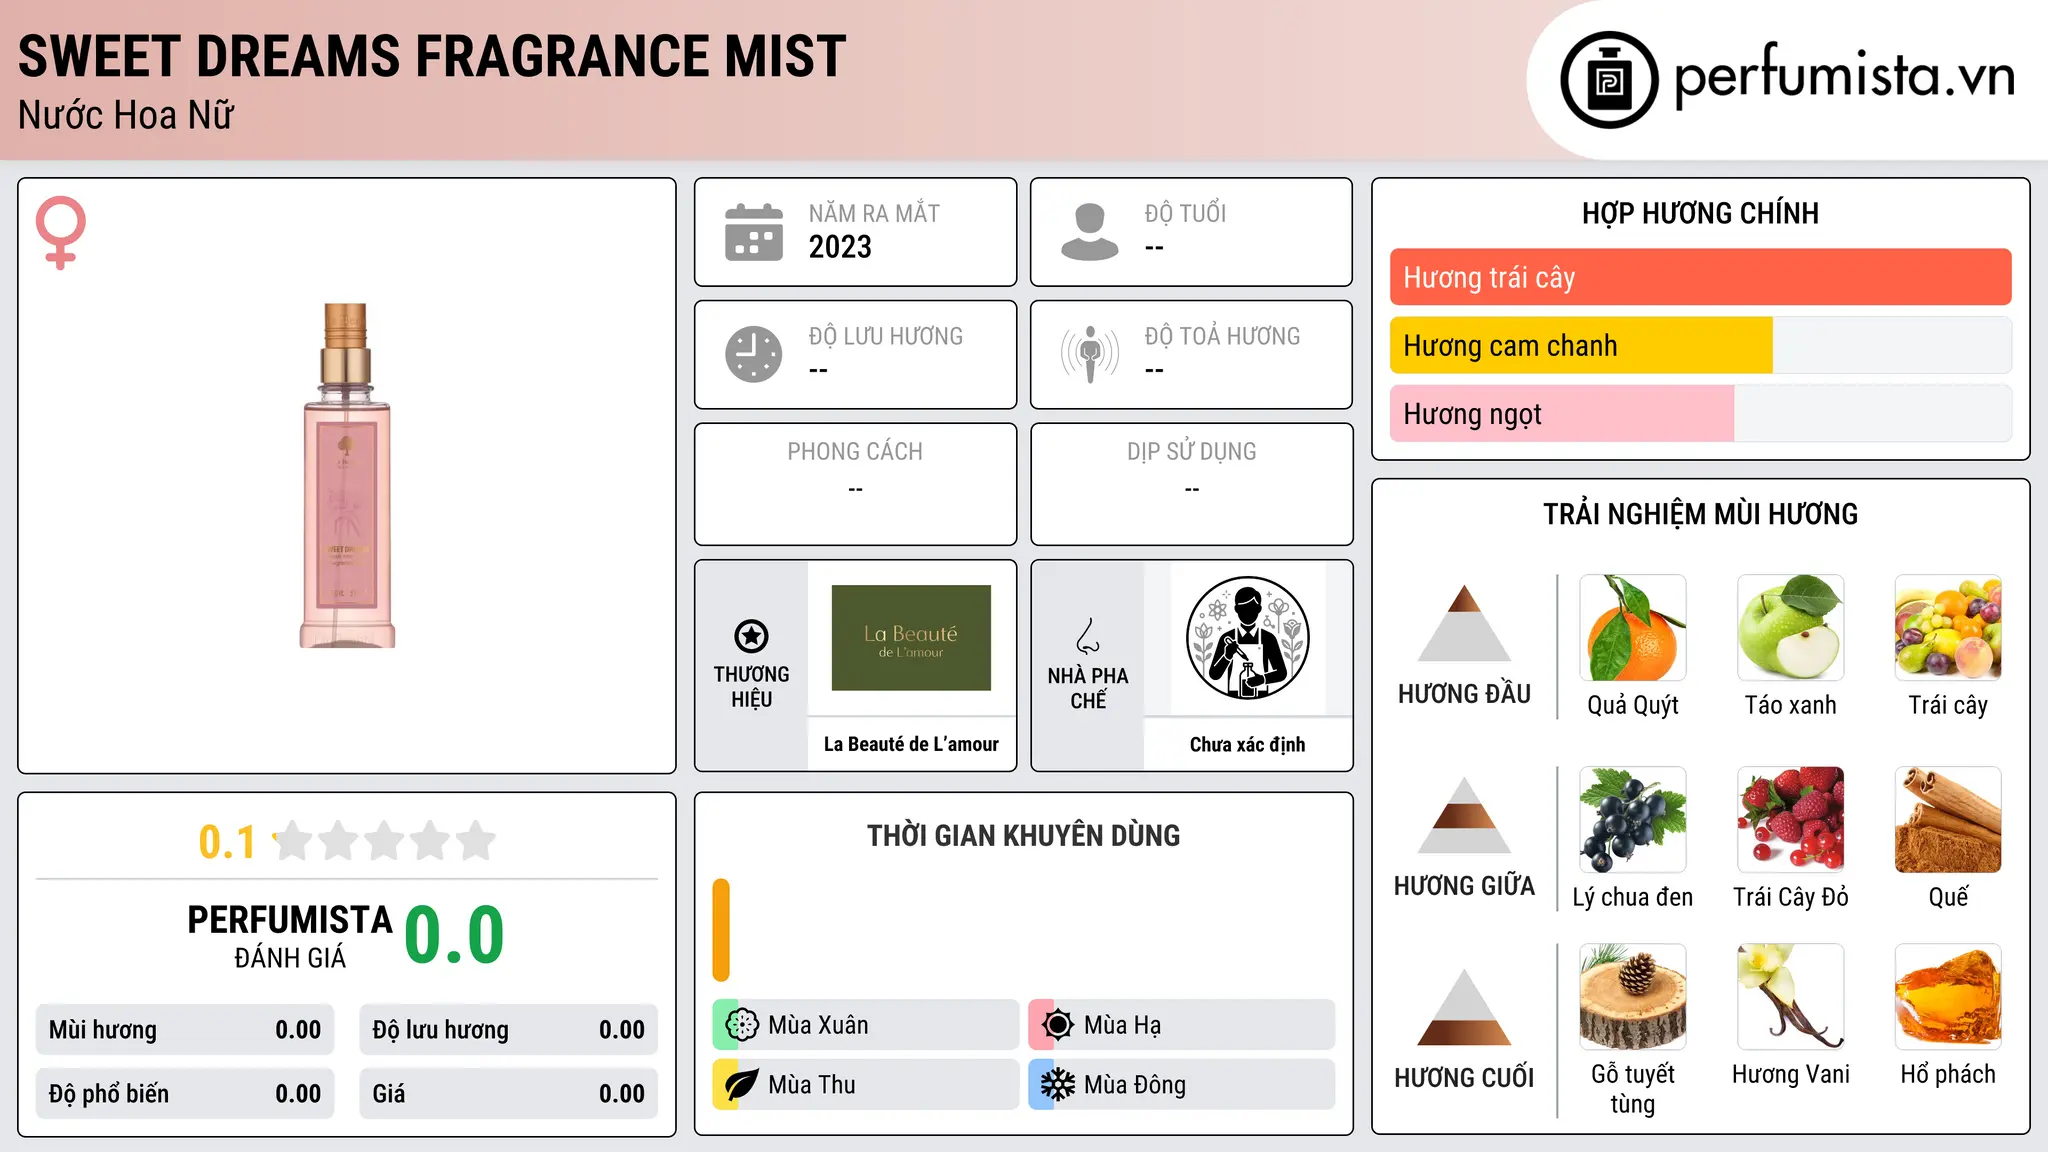The height and width of the screenshot is (1152, 2048).
Task: Click the star rating row
Action: 384,841
